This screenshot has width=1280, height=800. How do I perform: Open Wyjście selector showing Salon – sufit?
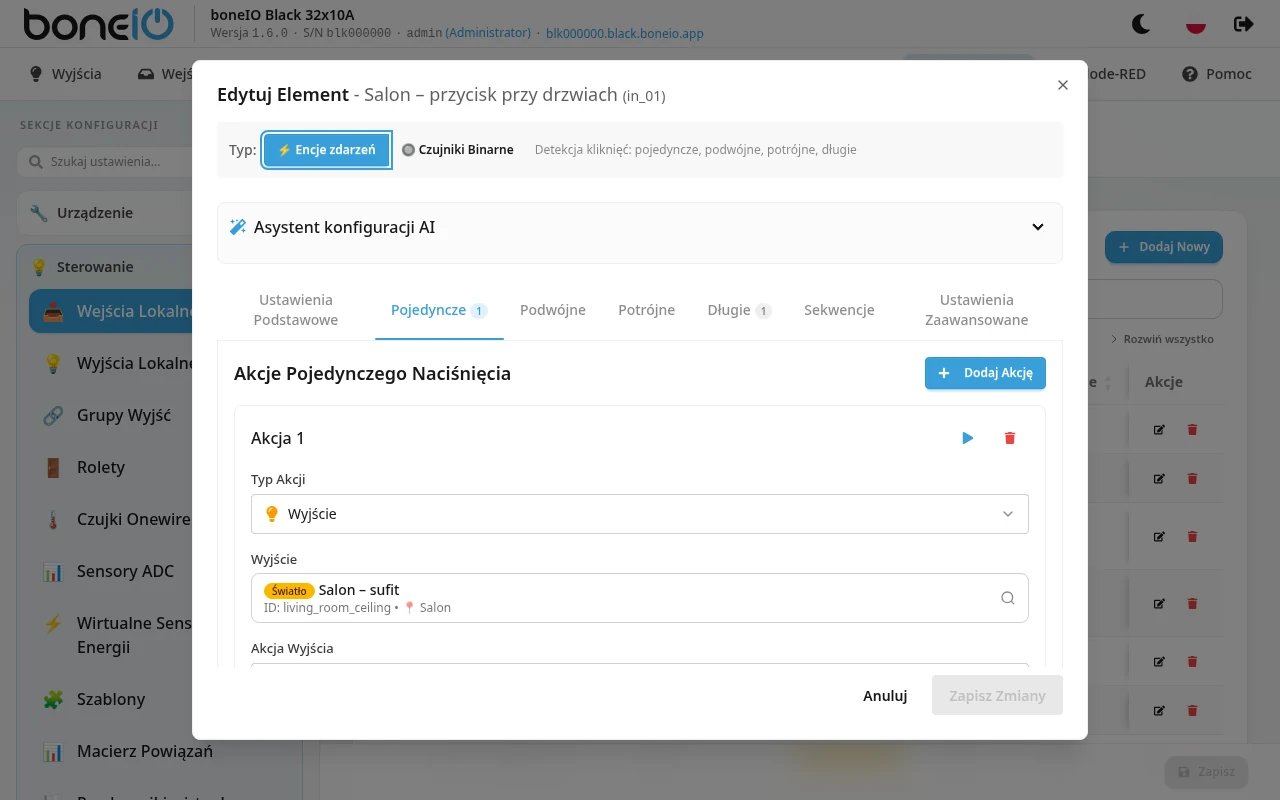(640, 598)
